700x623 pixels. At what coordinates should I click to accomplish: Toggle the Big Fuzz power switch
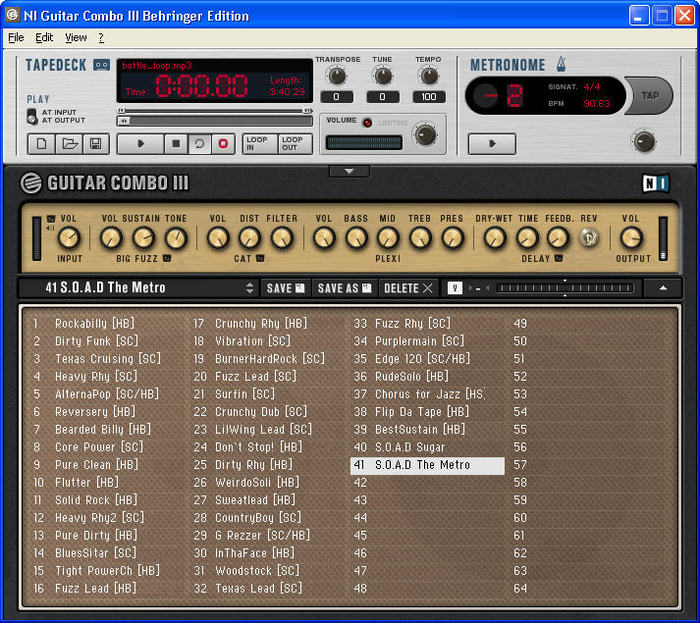[x=167, y=258]
